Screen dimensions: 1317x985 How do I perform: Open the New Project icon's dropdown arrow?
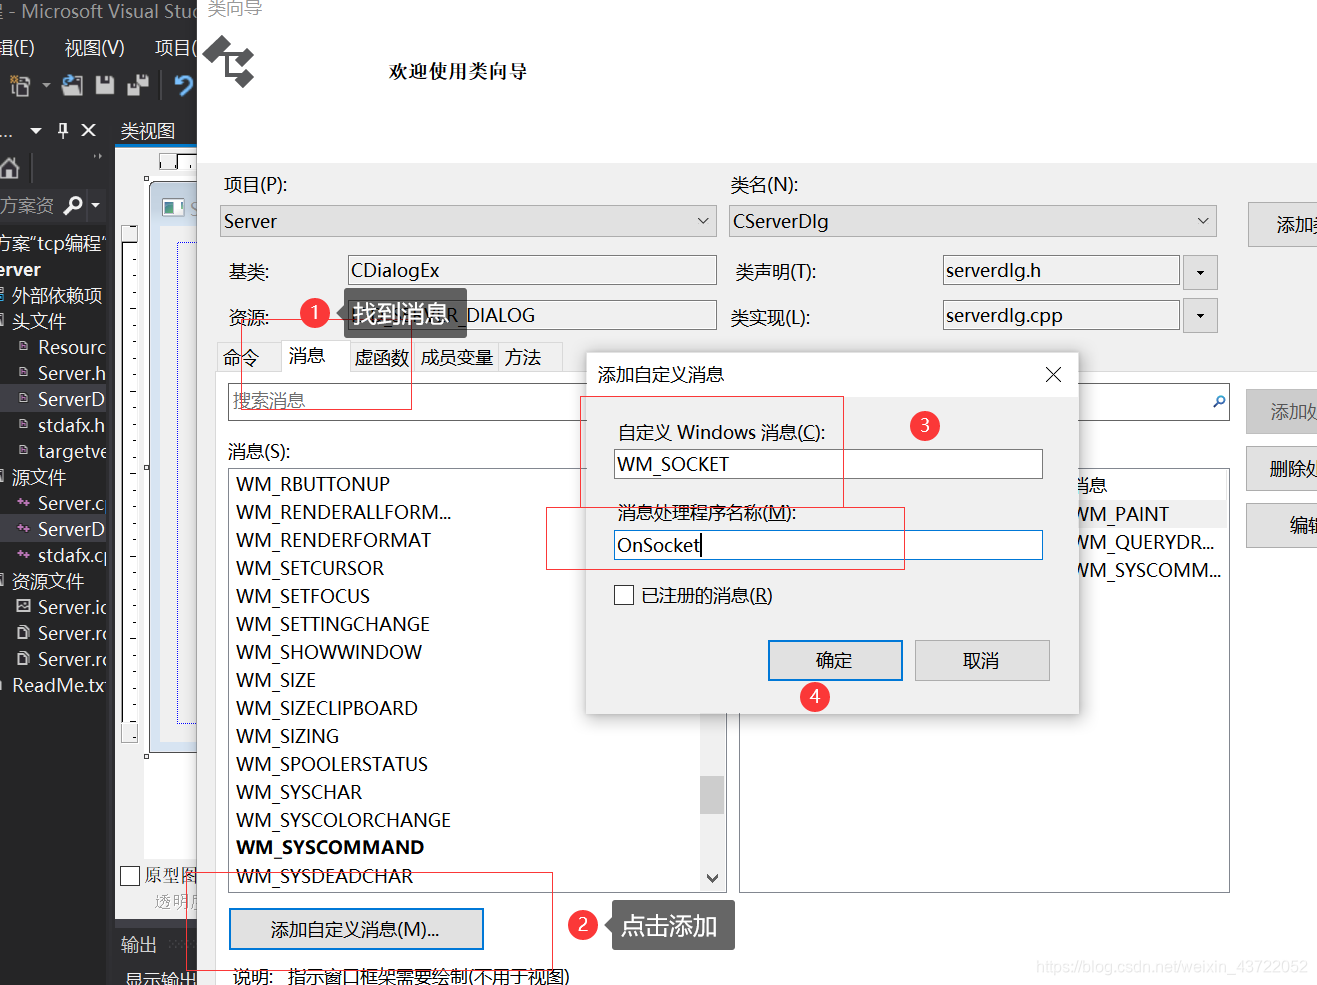pyautogui.click(x=46, y=86)
